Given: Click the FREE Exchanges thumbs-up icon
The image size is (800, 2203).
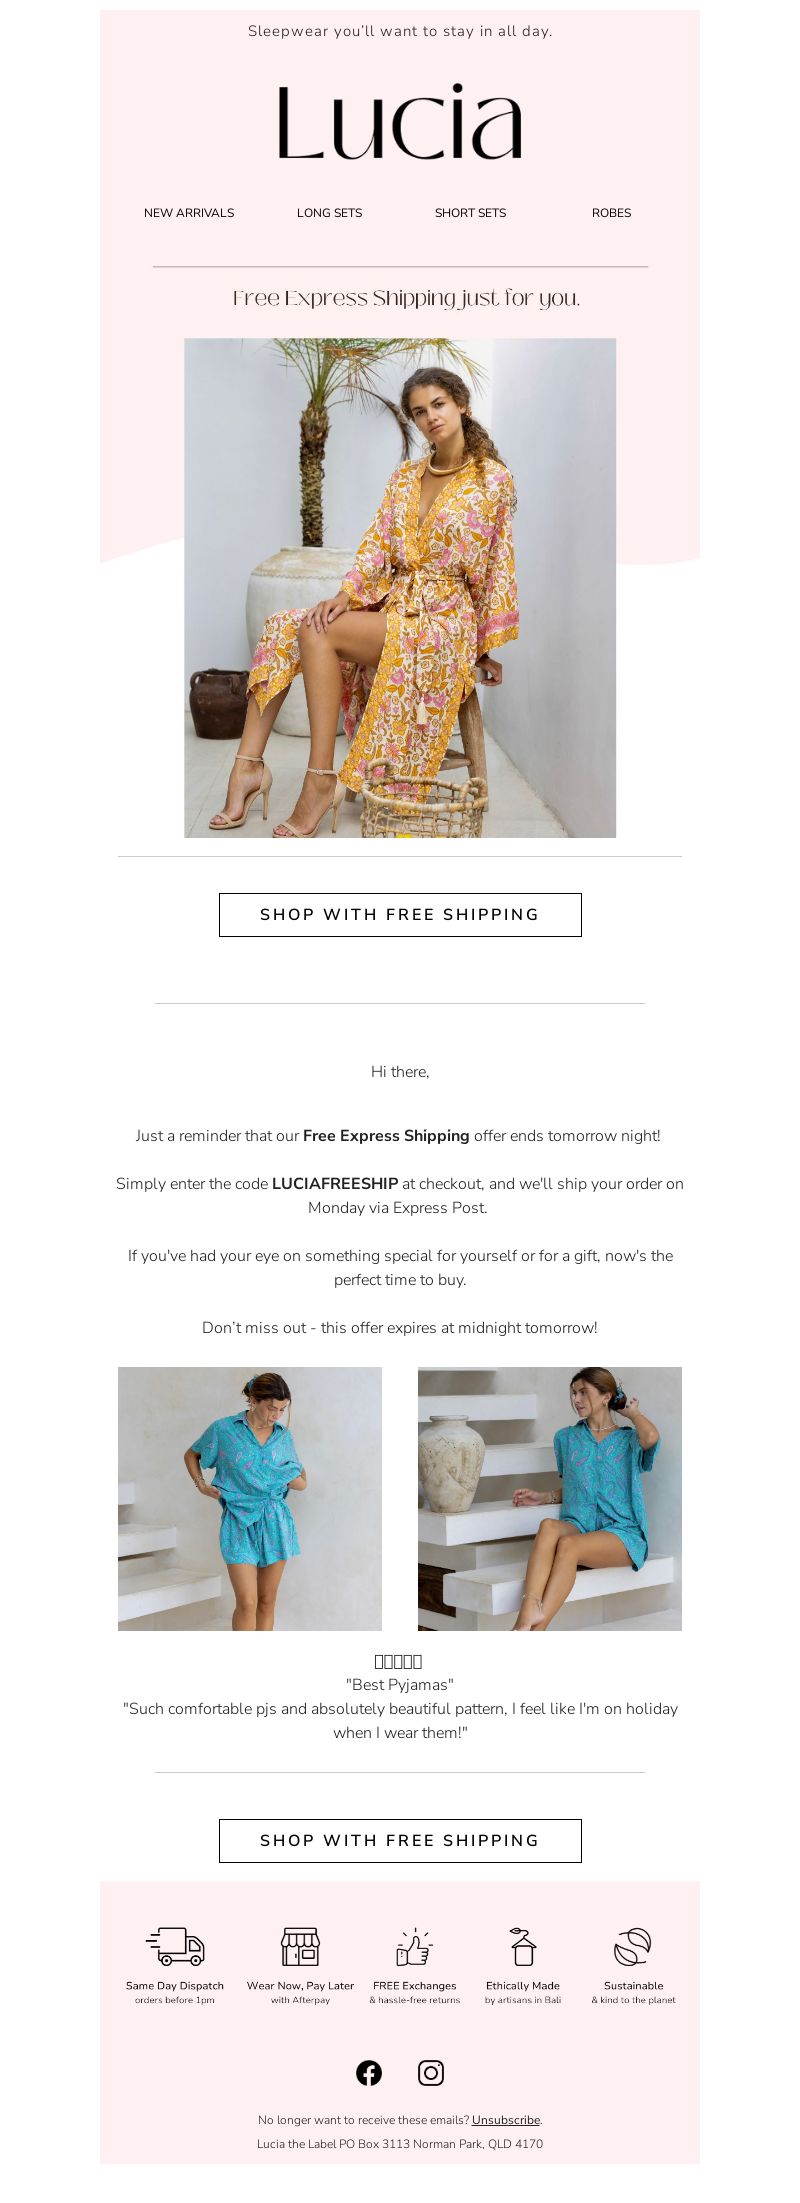Looking at the screenshot, I should [x=414, y=1946].
